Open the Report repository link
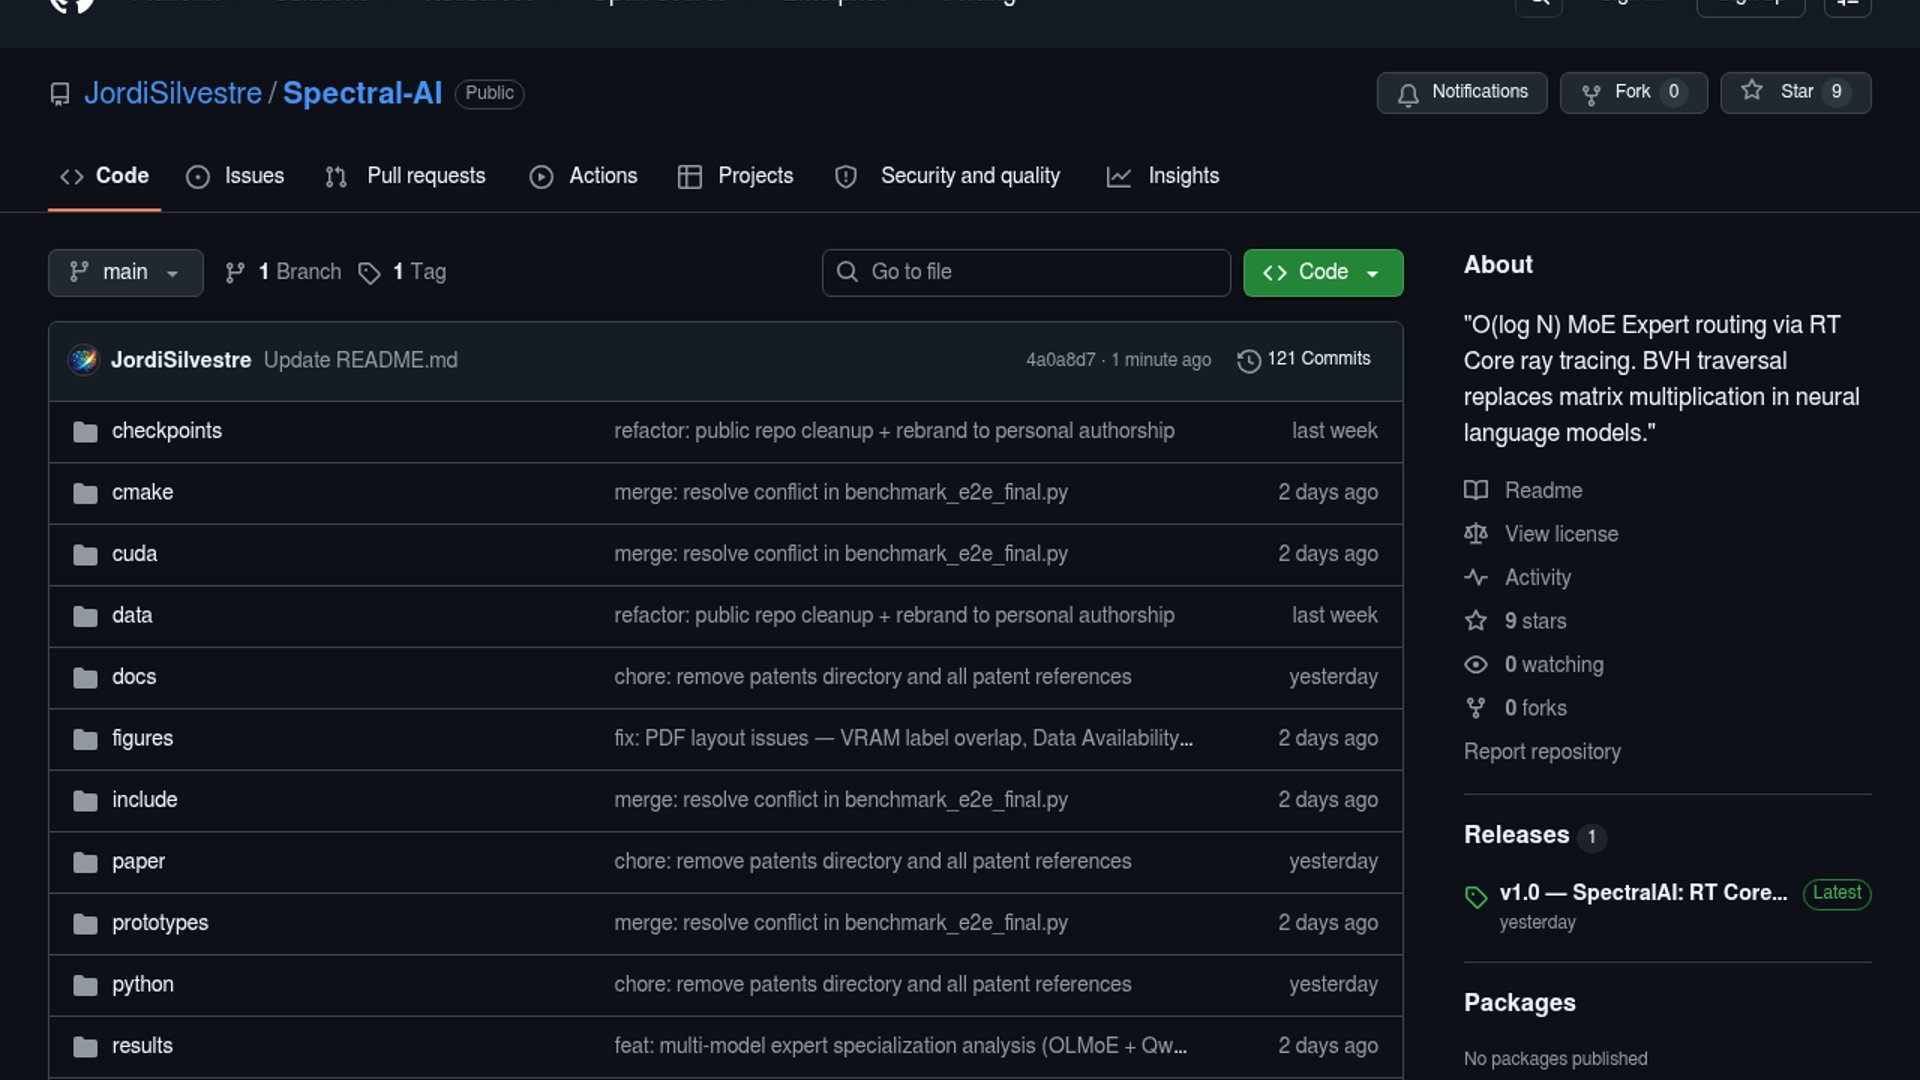The image size is (1920, 1080). pos(1542,752)
